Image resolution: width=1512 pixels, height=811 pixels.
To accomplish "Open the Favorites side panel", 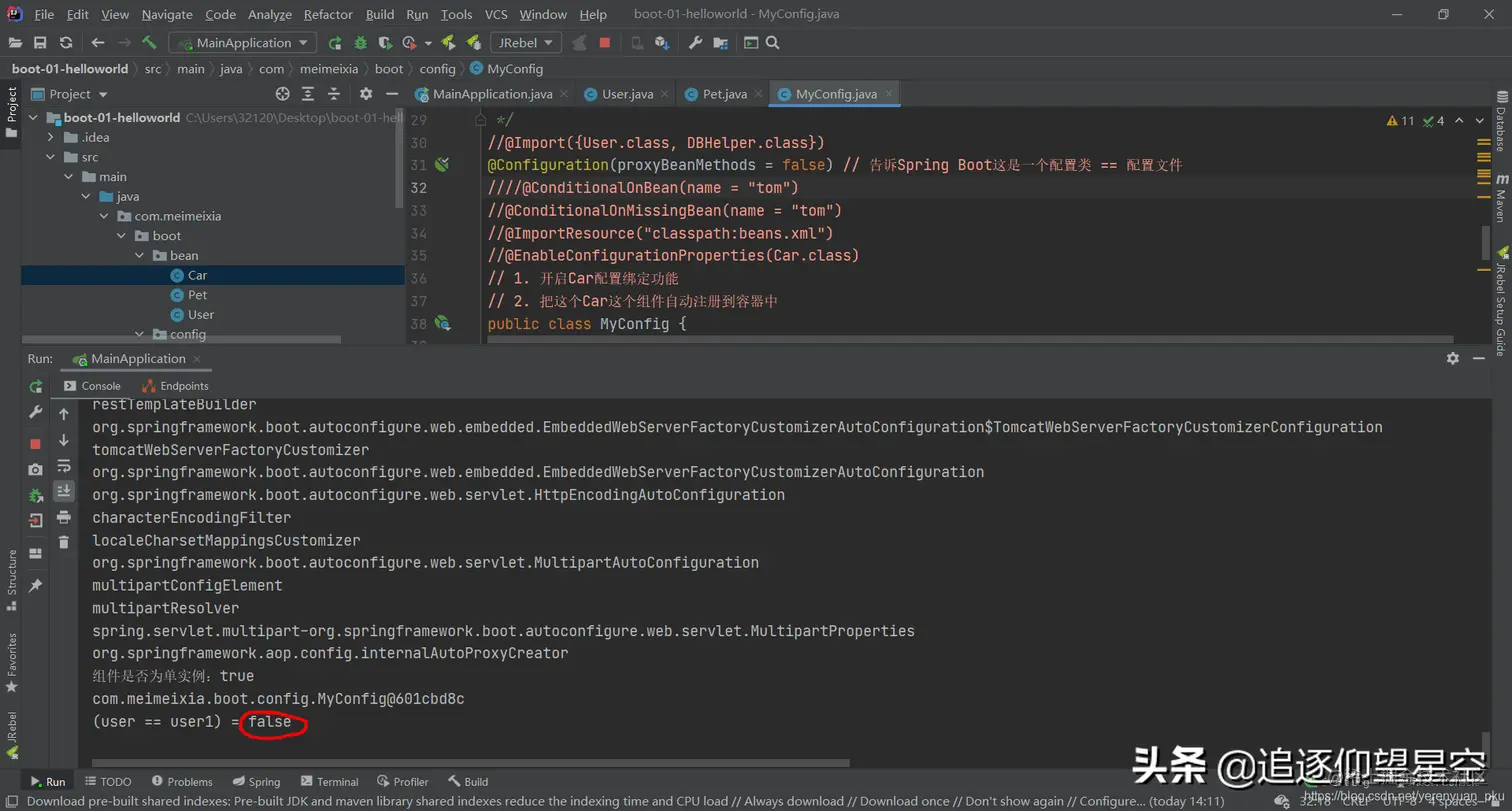I will [12, 663].
